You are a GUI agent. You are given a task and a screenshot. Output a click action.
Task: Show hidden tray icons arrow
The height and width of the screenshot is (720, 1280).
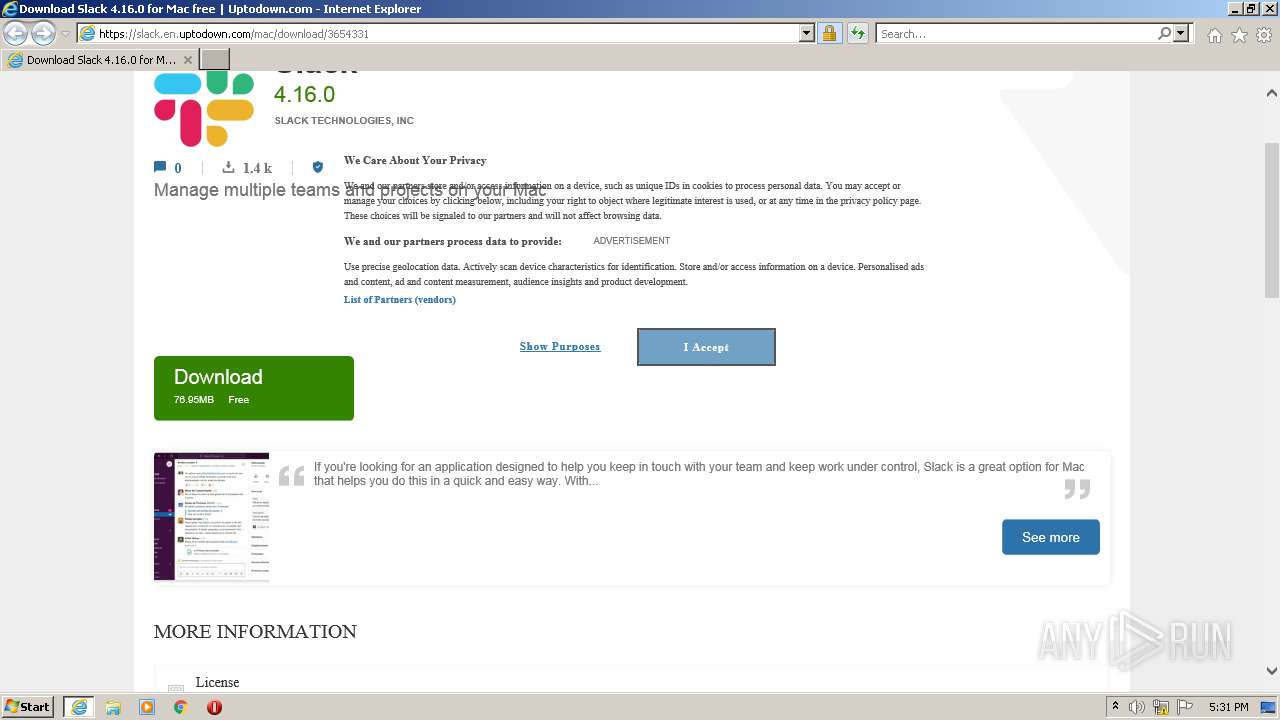click(x=1115, y=707)
